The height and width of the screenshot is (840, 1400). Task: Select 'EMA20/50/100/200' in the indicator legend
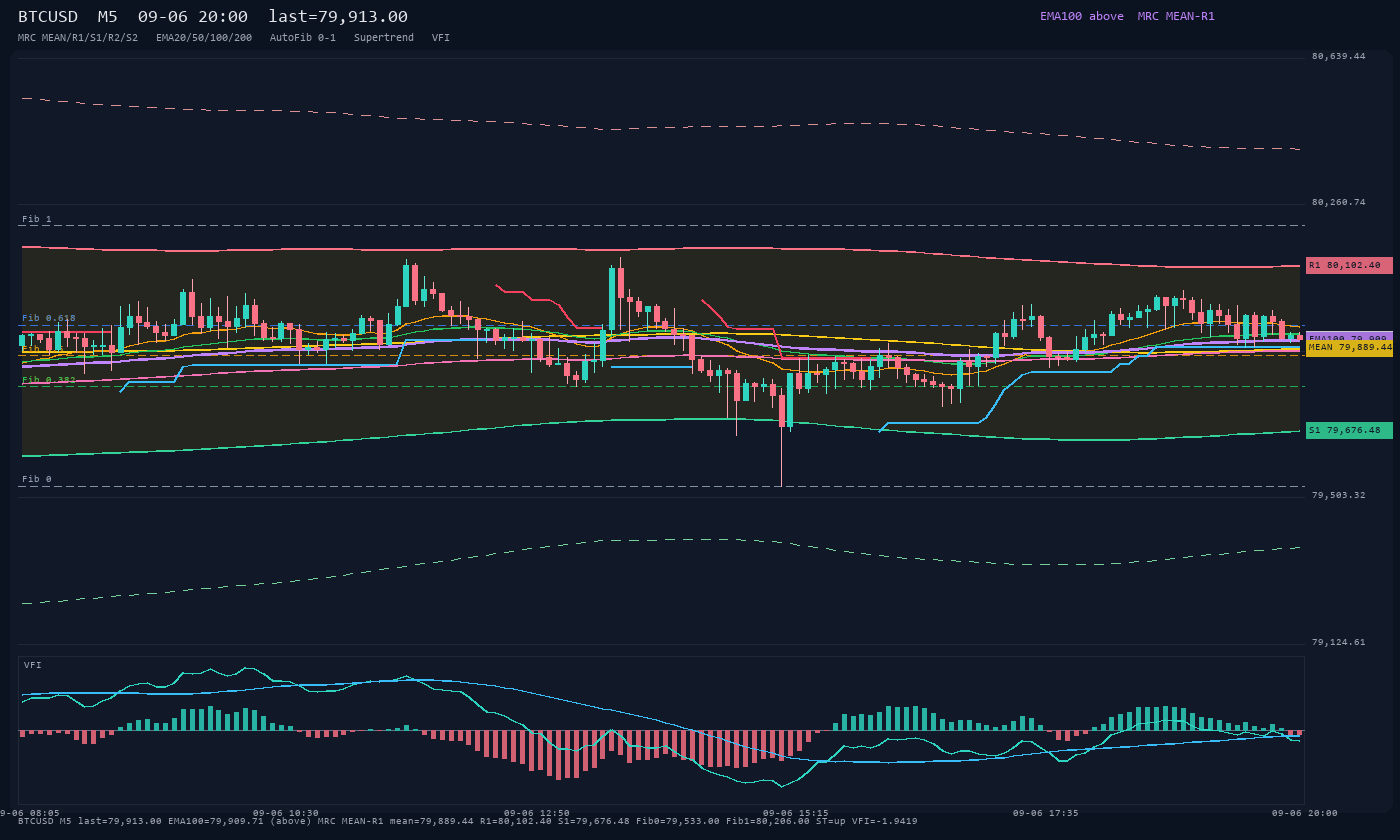pos(204,37)
